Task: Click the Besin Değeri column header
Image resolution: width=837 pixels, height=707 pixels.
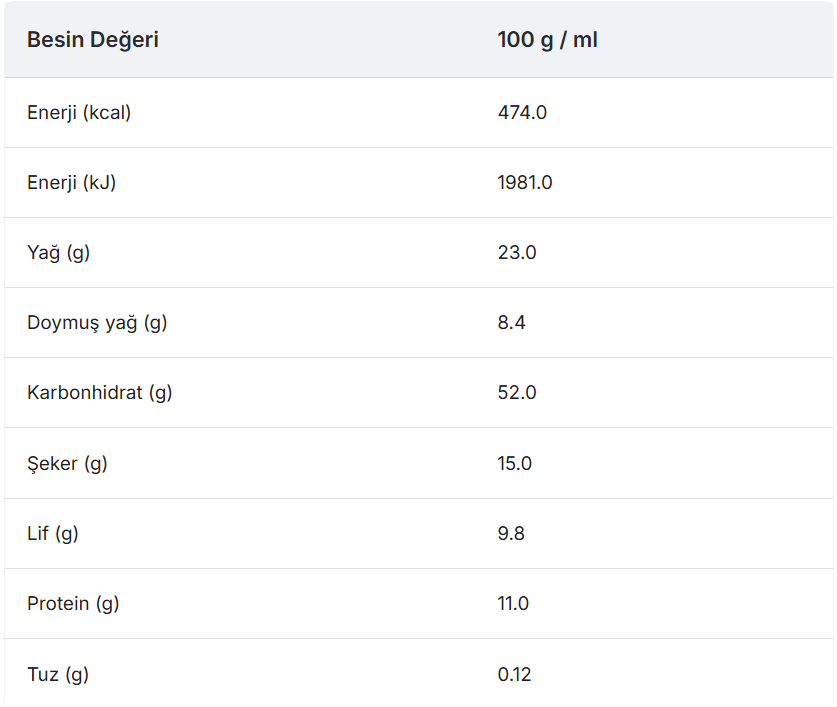Action: coord(93,40)
